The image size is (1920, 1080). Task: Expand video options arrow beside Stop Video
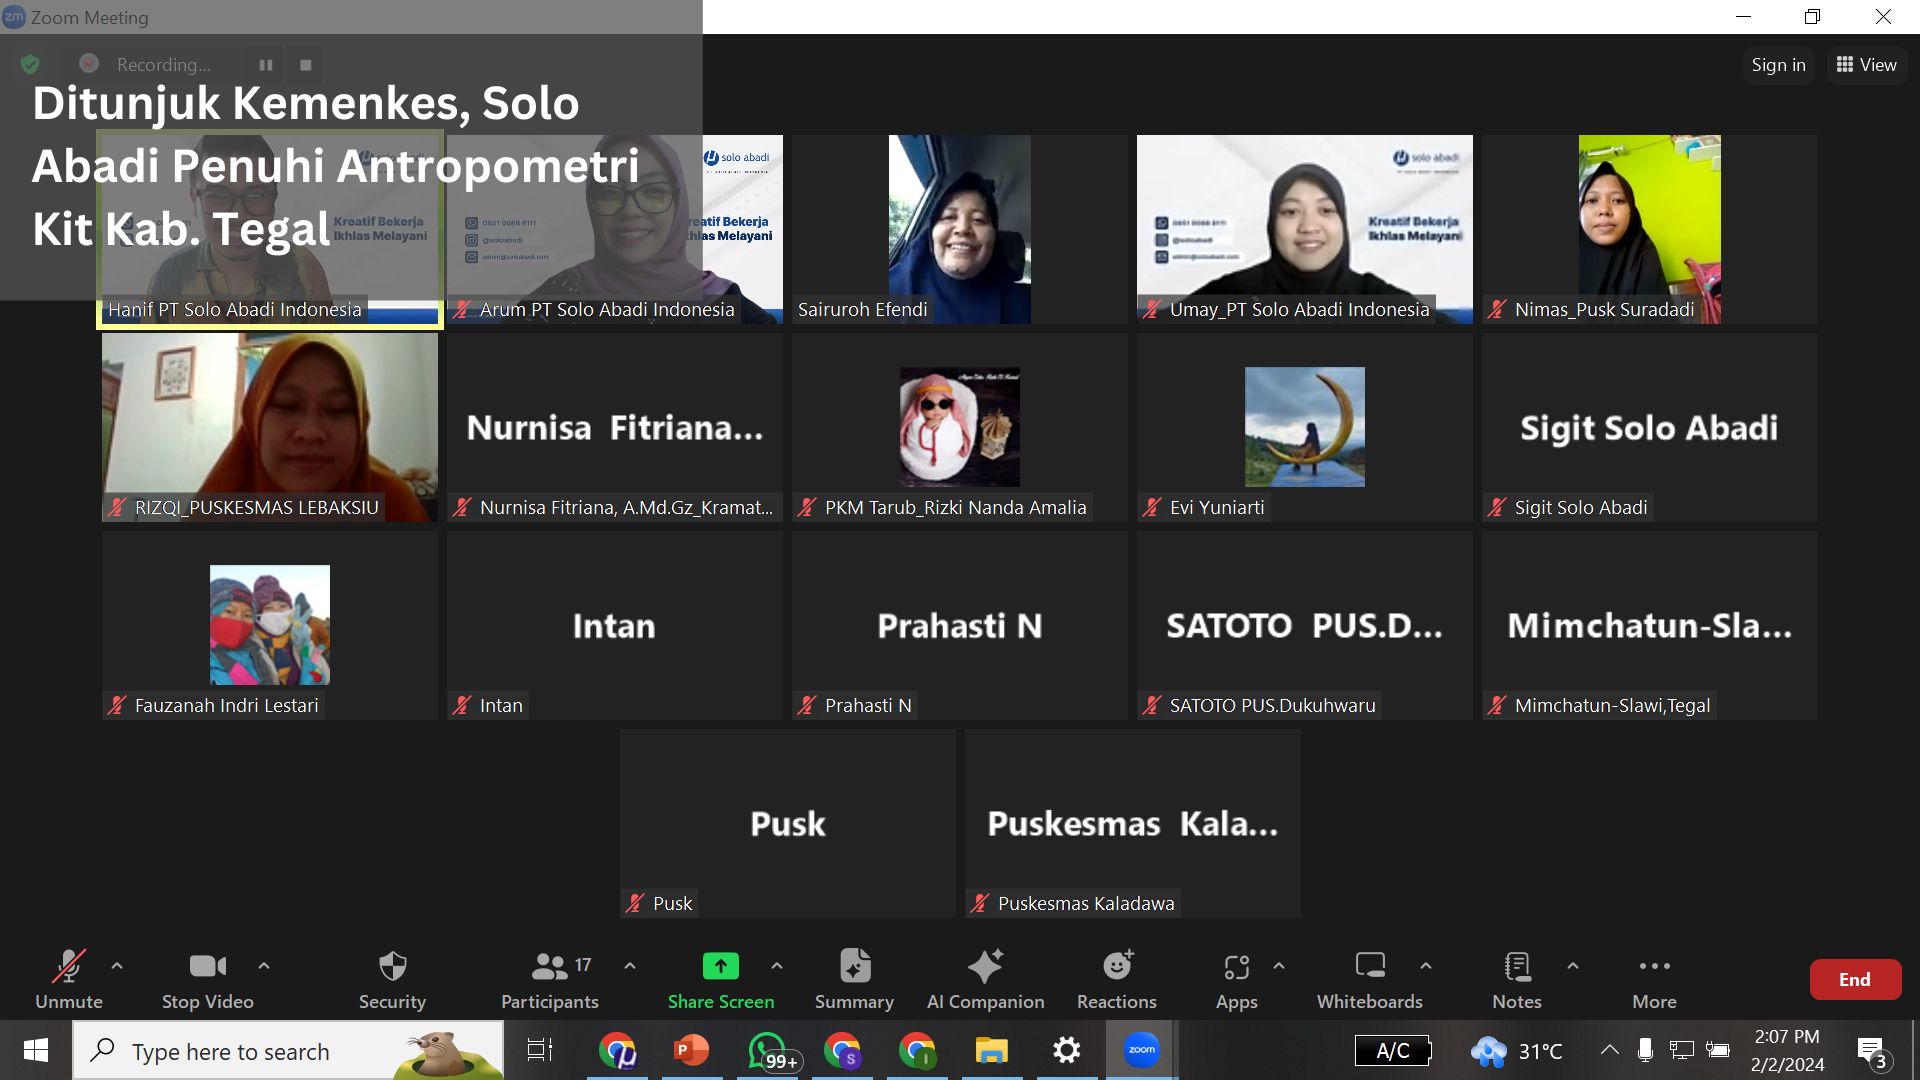pos(264,966)
